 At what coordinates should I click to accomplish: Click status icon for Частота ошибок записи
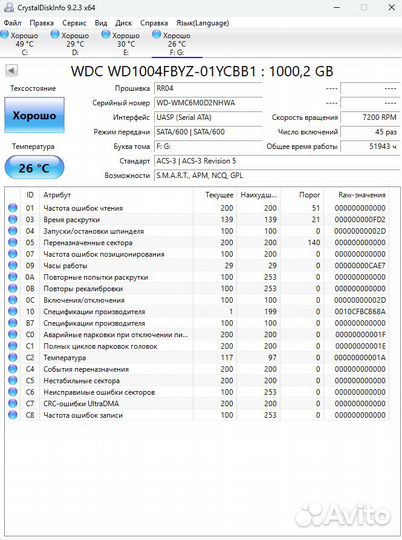13,415
